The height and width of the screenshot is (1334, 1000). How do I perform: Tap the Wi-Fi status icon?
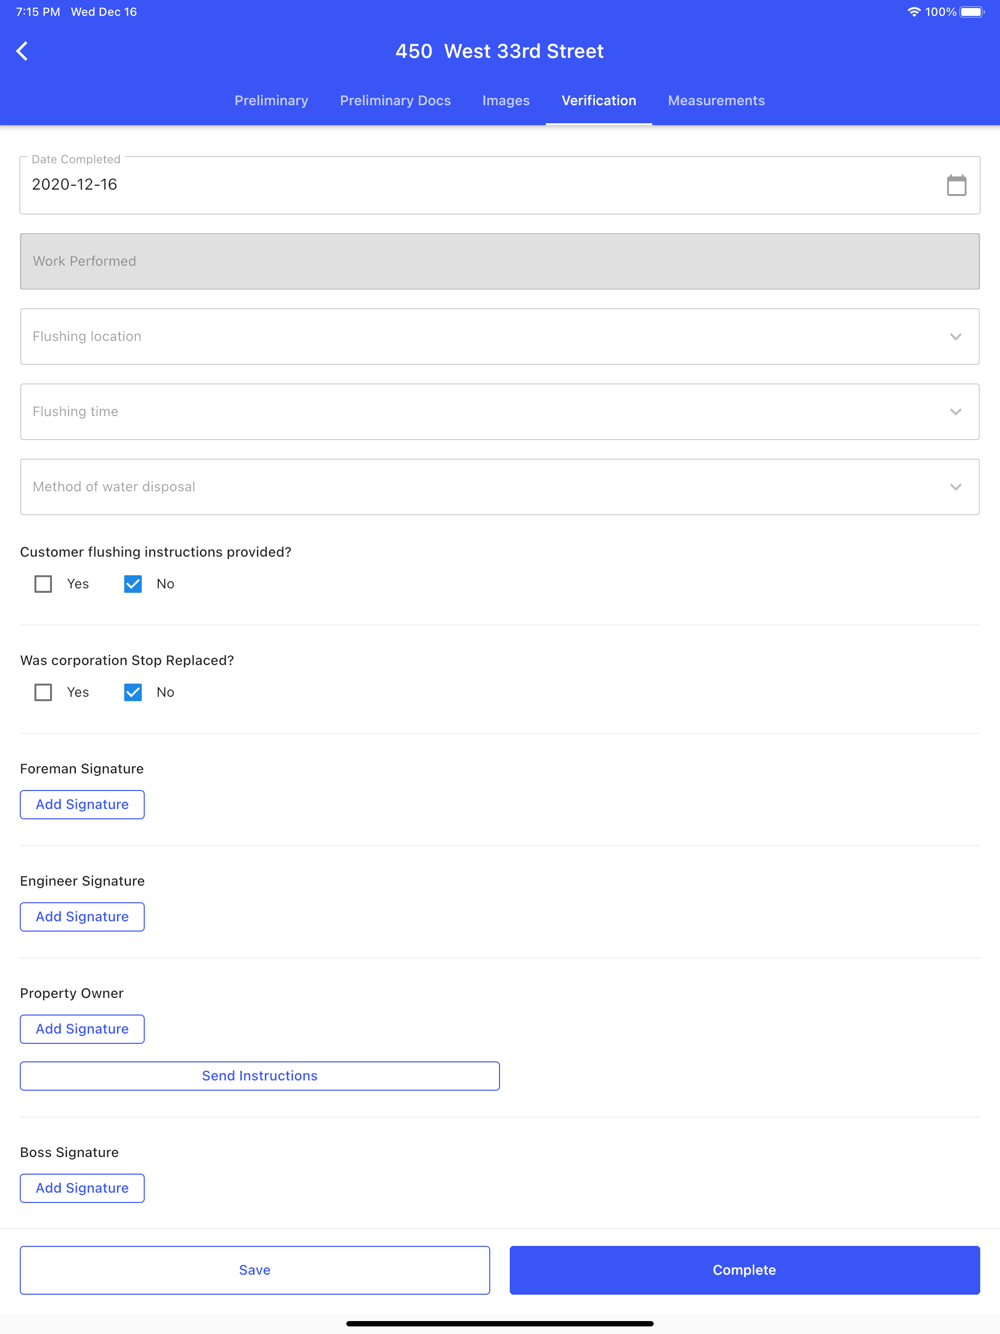pos(914,12)
